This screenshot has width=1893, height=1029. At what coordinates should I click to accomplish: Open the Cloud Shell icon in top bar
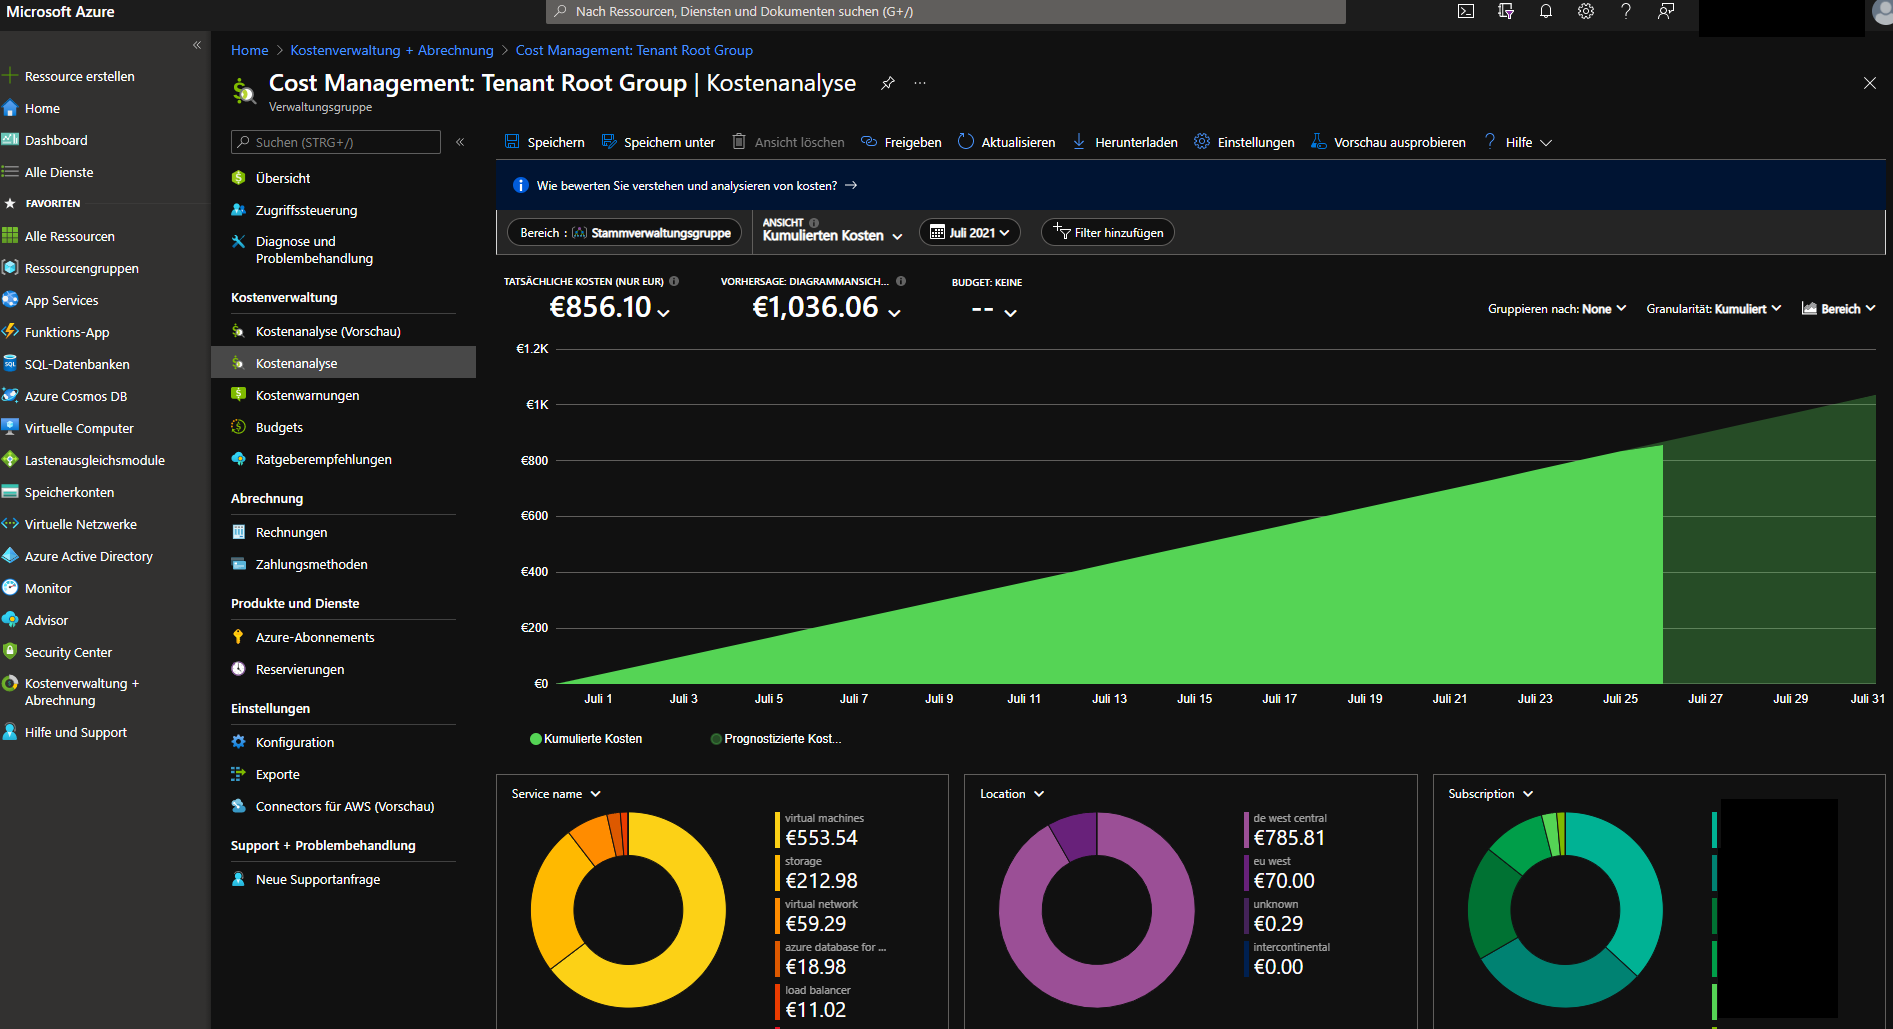(x=1466, y=12)
